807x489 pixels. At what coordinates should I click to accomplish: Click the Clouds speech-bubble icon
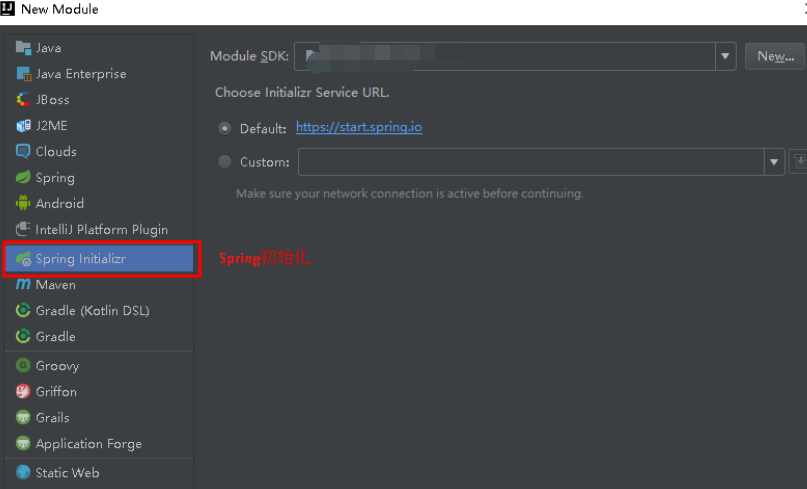[x=23, y=151]
